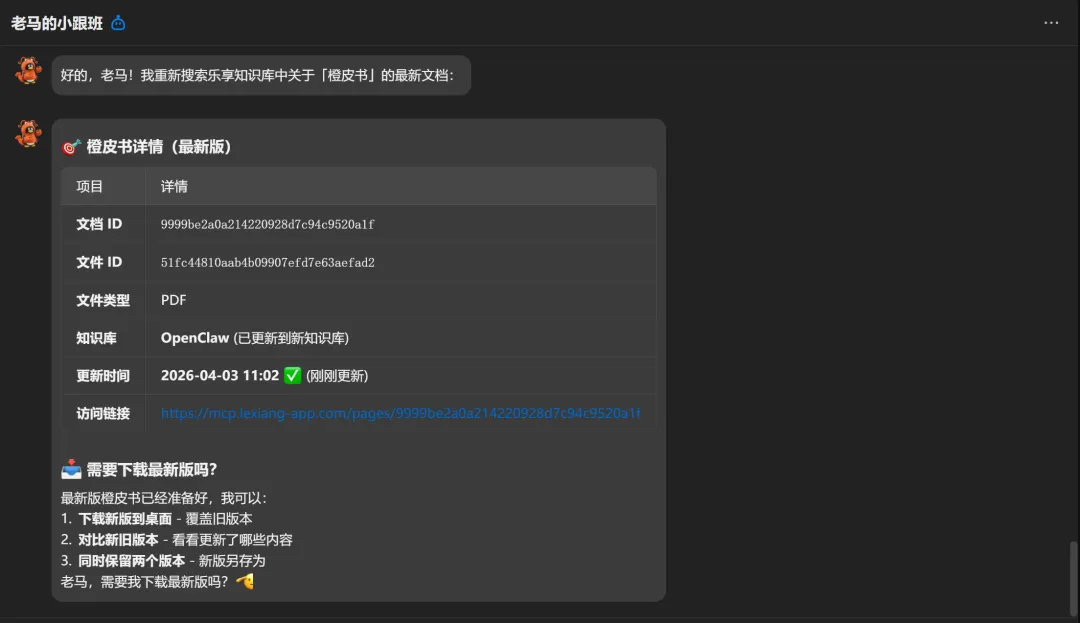The image size is (1080, 623).
Task: Click the update time 2026-04-03 11:02
Action: pyautogui.click(x=220, y=375)
